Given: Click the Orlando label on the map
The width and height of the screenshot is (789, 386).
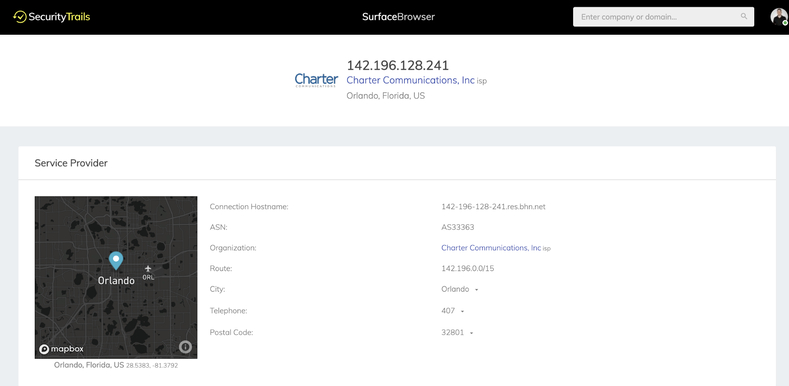Looking at the screenshot, I should pyautogui.click(x=116, y=281).
